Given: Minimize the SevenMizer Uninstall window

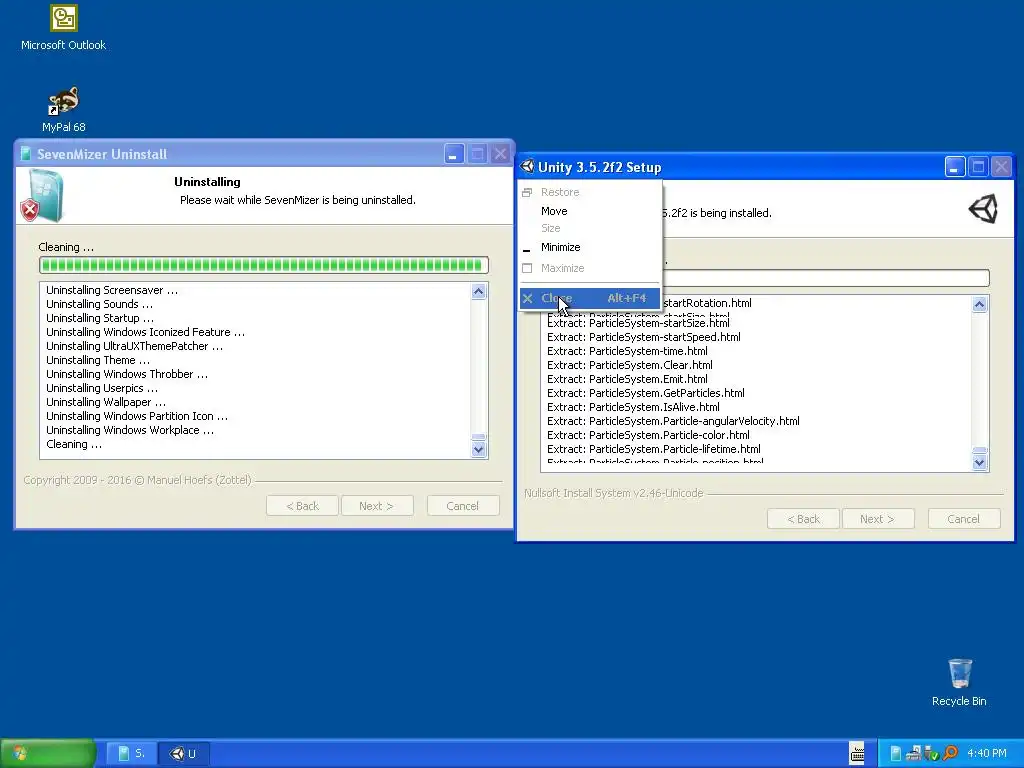Looking at the screenshot, I should point(455,154).
